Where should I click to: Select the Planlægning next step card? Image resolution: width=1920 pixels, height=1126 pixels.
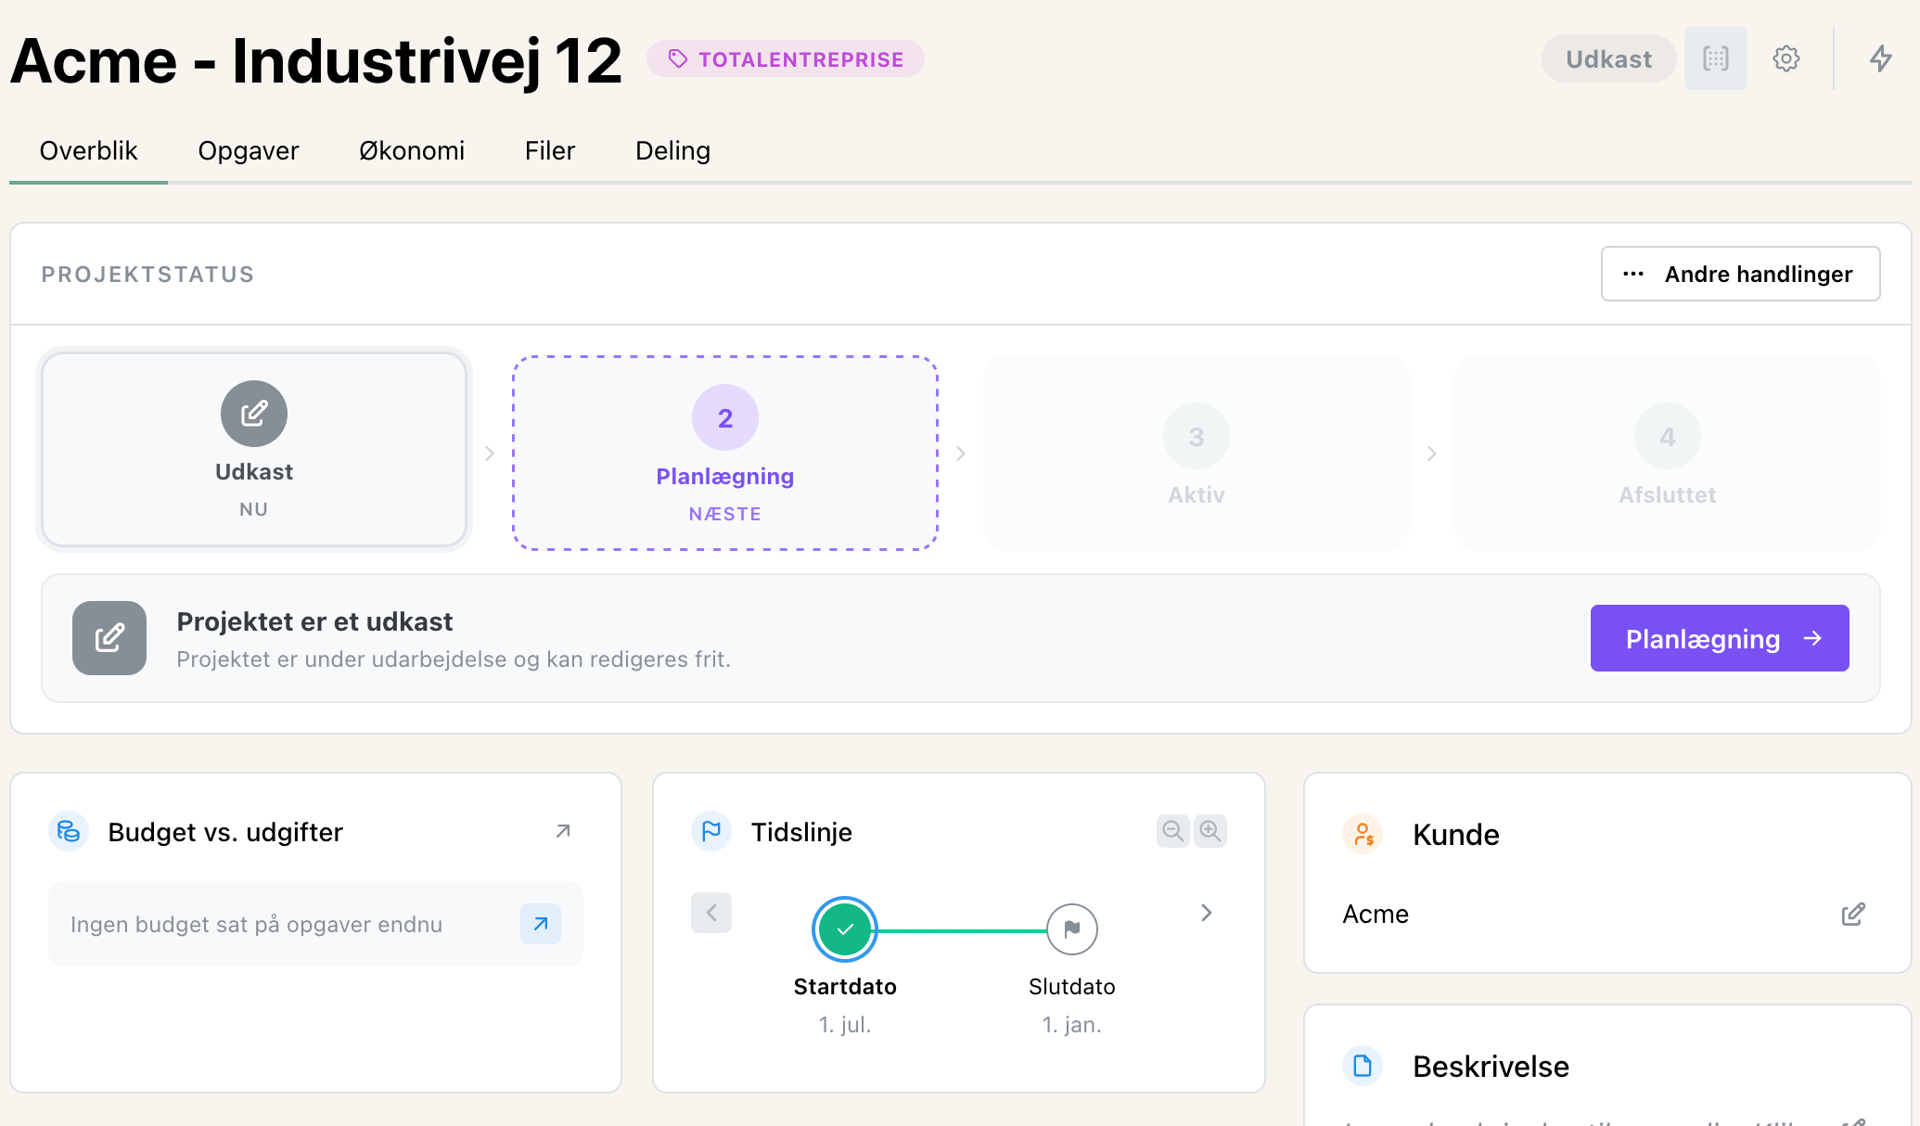(x=725, y=453)
